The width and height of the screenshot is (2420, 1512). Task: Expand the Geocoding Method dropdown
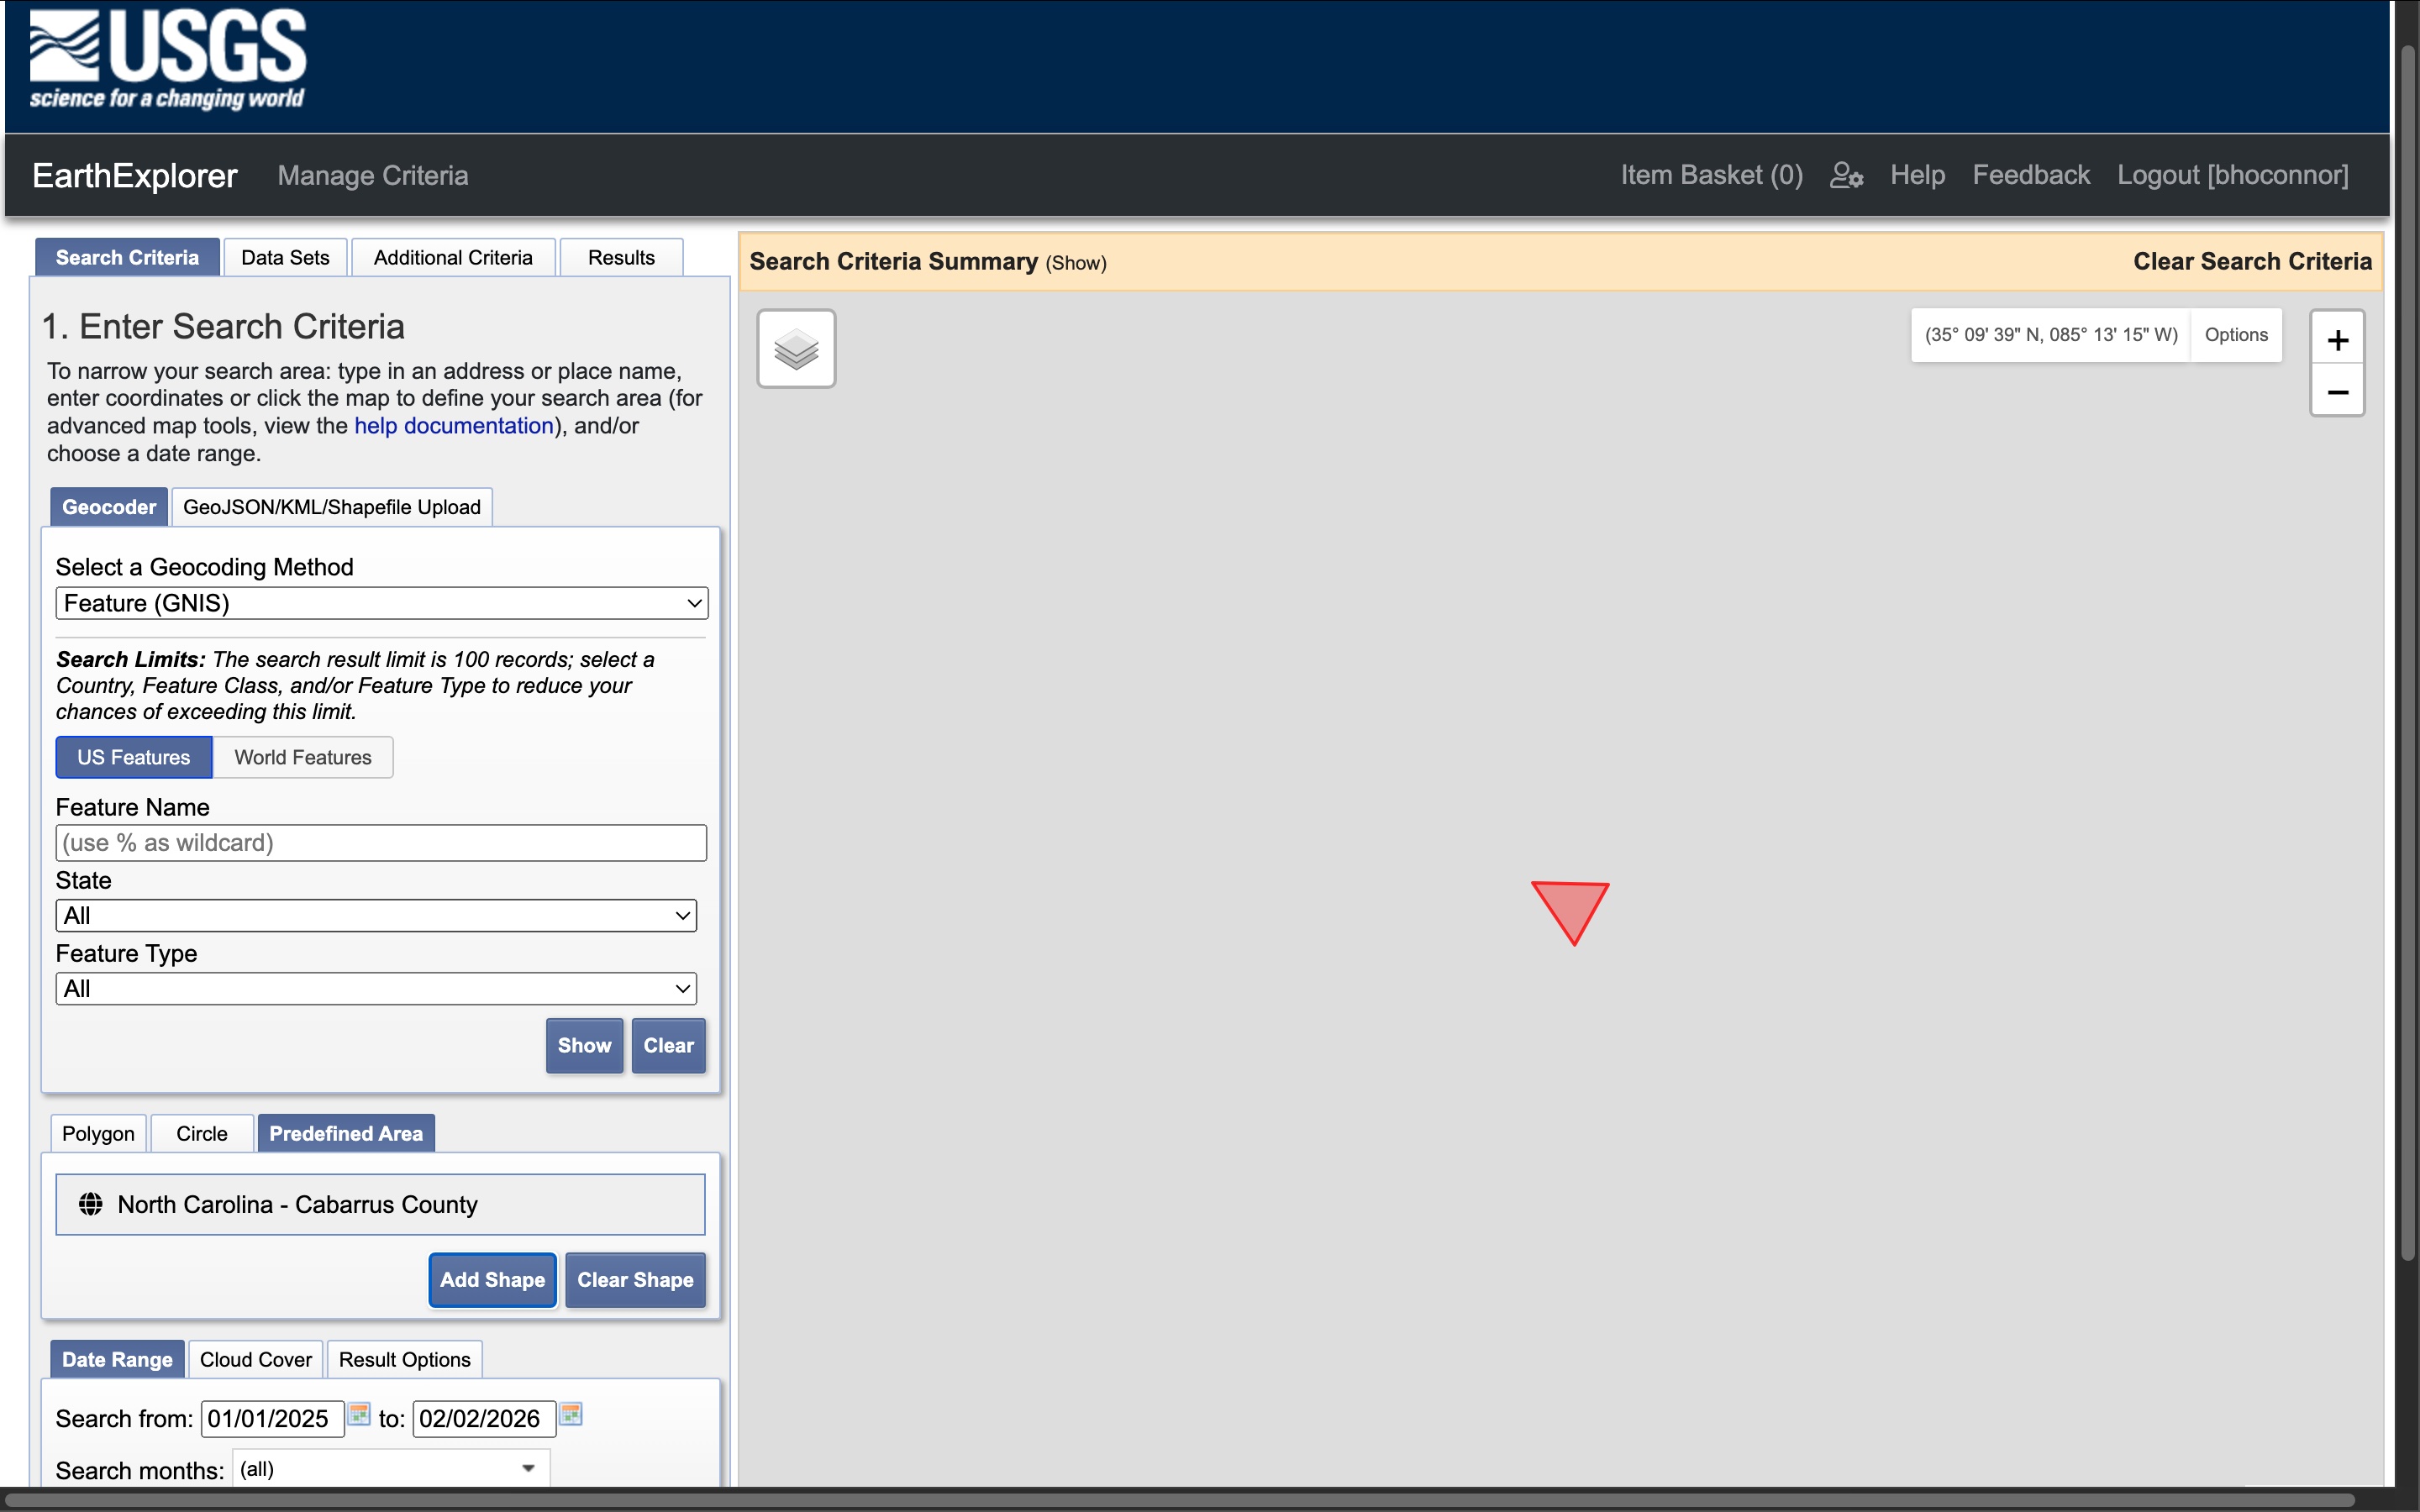coord(381,603)
